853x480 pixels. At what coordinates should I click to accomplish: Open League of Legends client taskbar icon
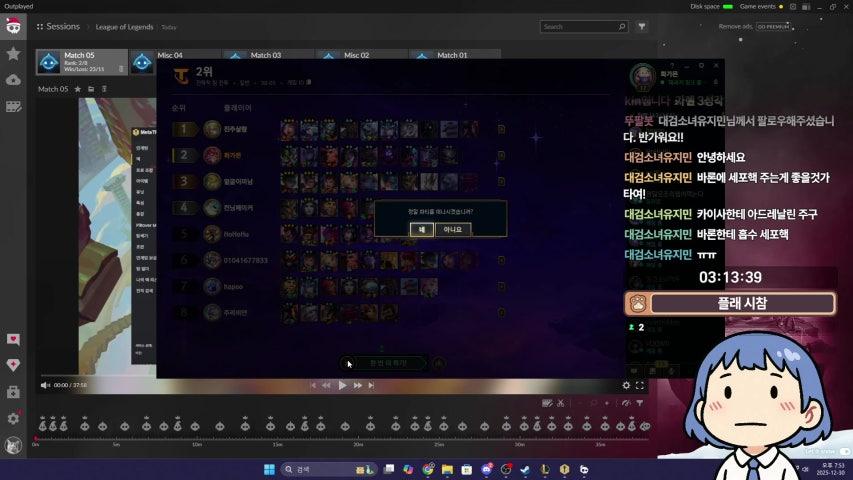[545, 469]
